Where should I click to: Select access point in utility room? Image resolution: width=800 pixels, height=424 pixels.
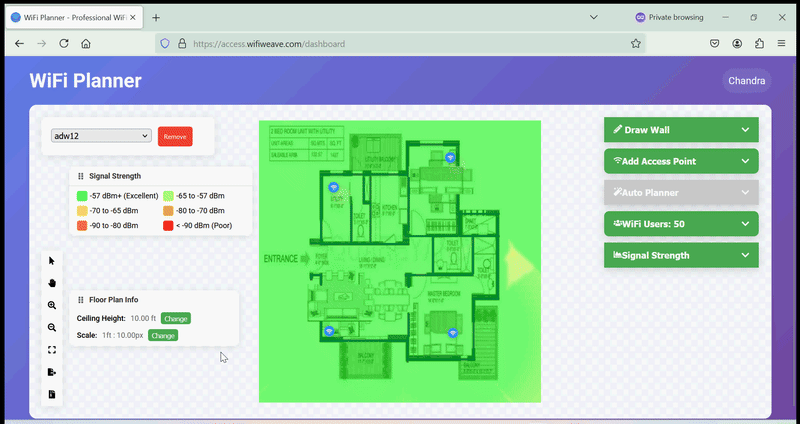tap(333, 187)
